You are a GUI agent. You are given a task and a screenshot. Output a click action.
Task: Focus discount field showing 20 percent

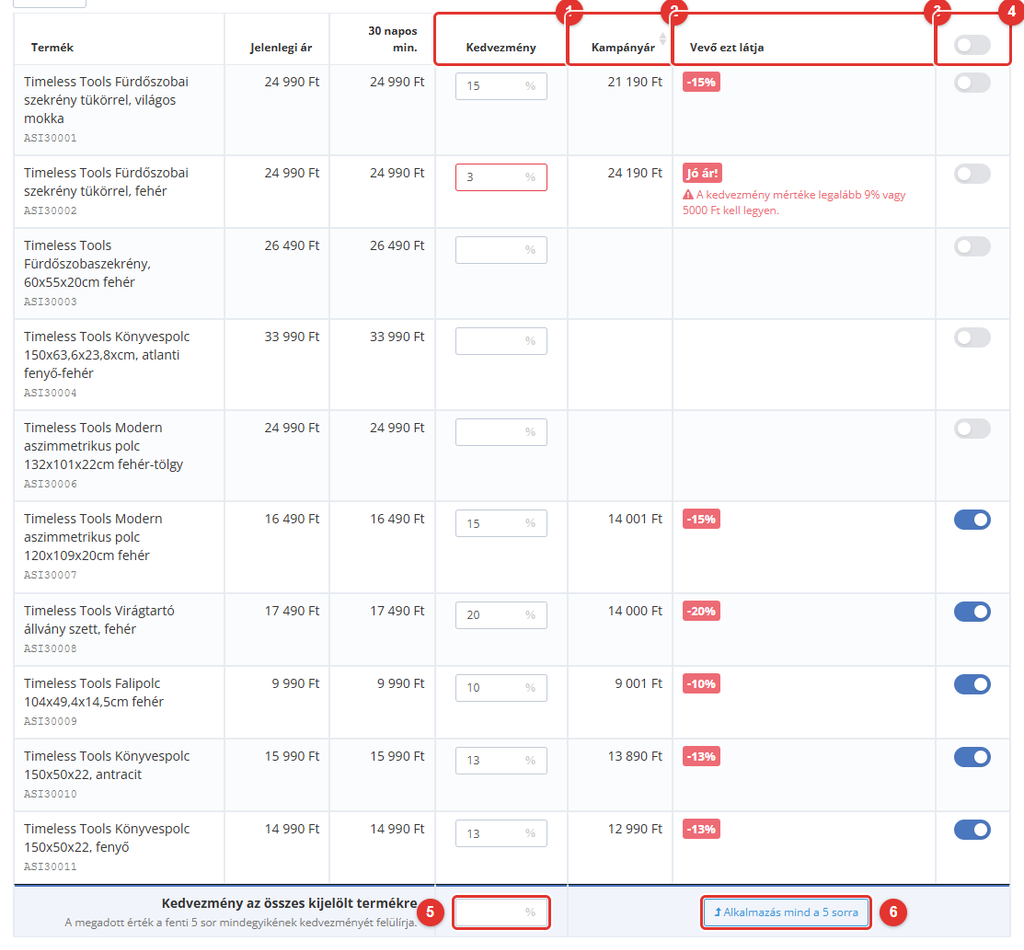coord(501,615)
